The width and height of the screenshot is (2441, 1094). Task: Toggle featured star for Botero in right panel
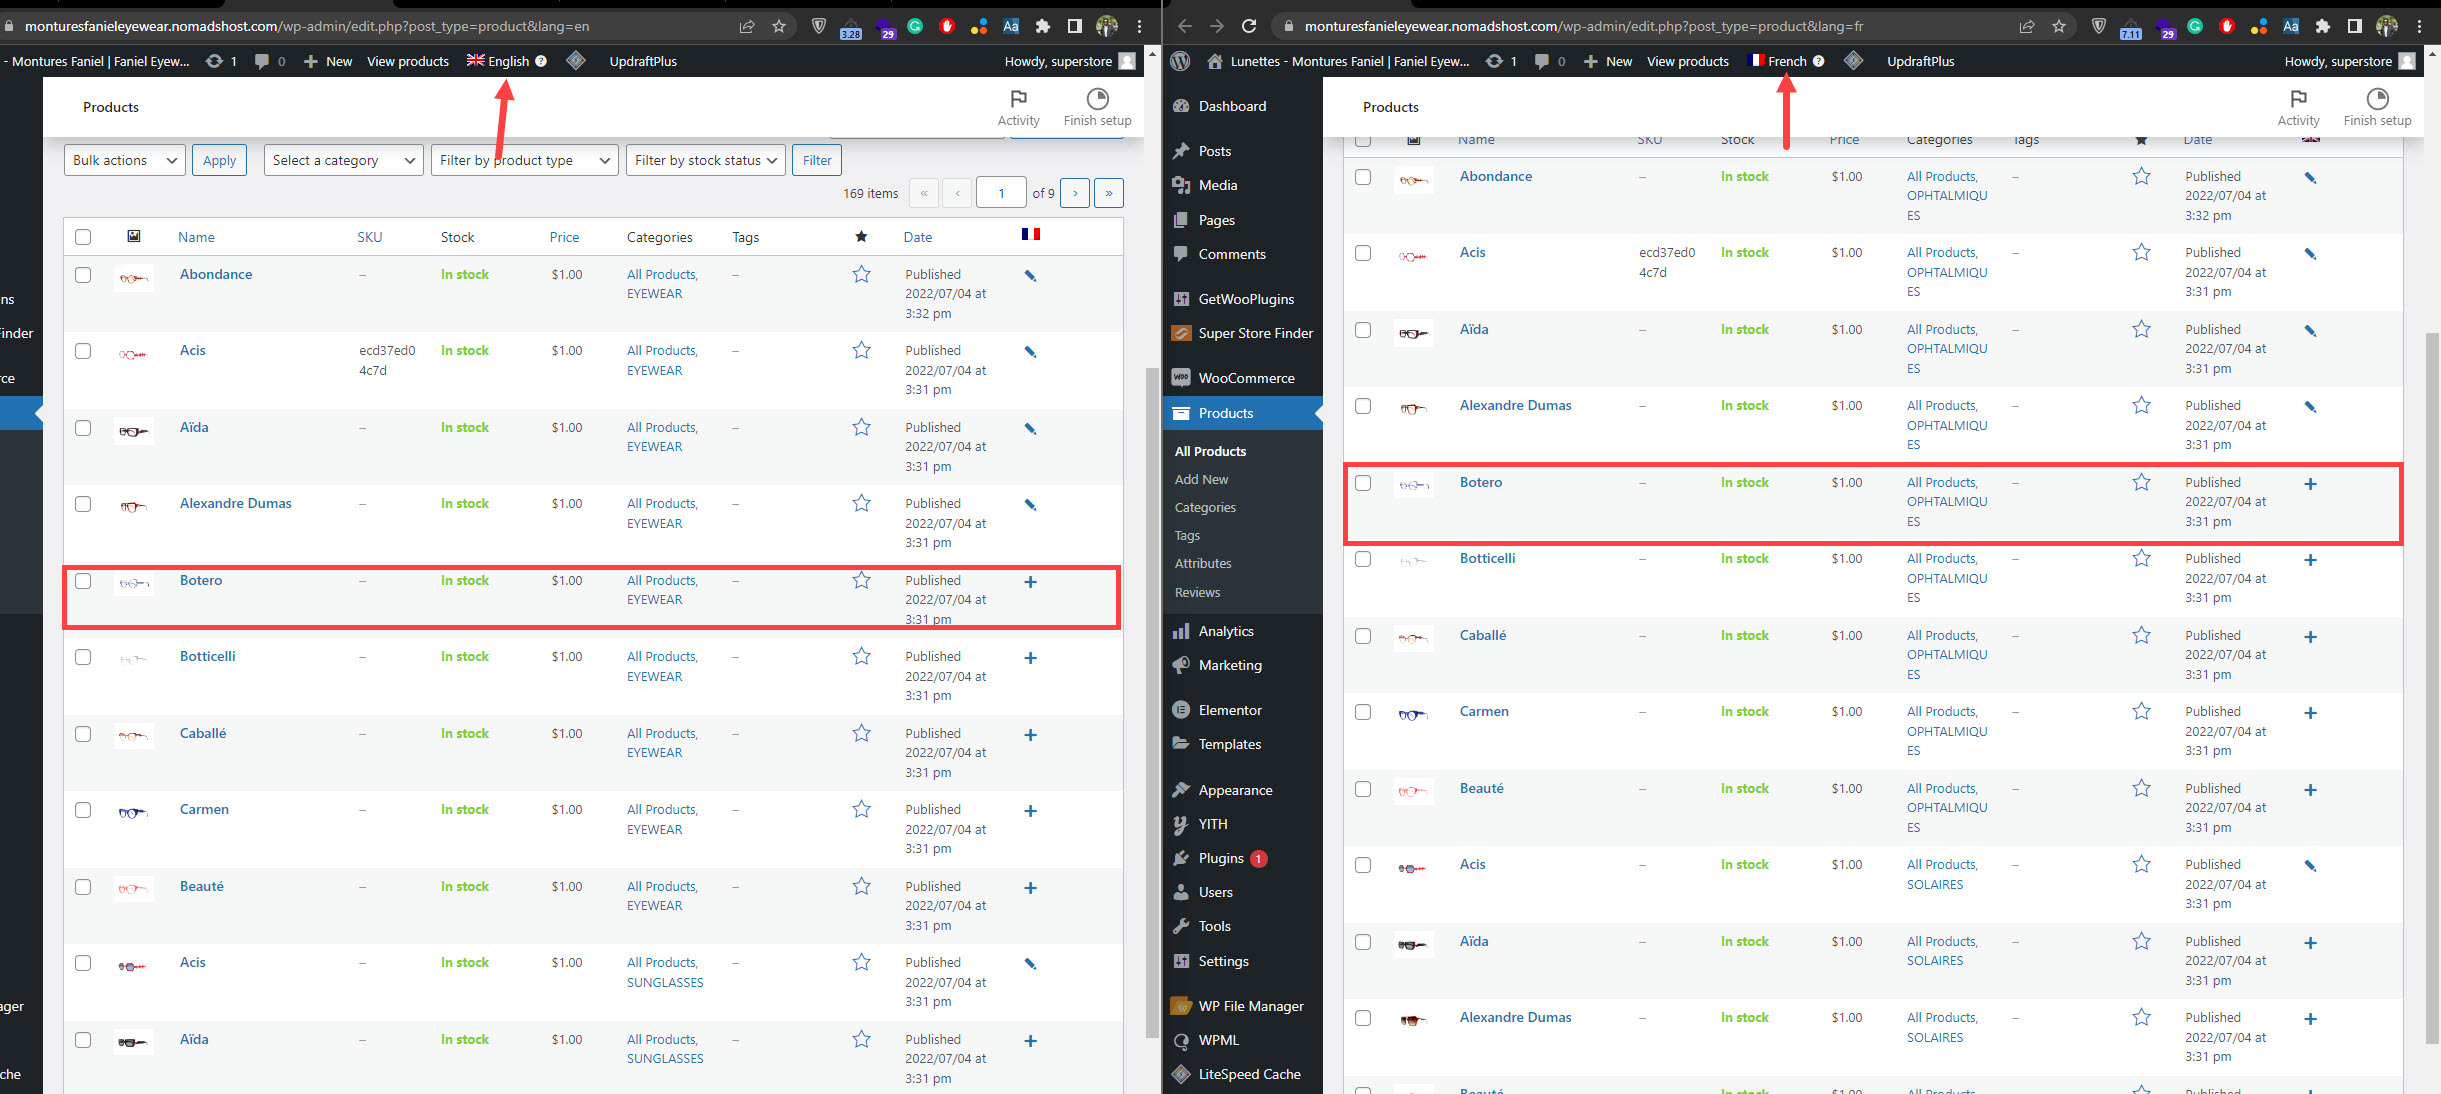[2141, 483]
